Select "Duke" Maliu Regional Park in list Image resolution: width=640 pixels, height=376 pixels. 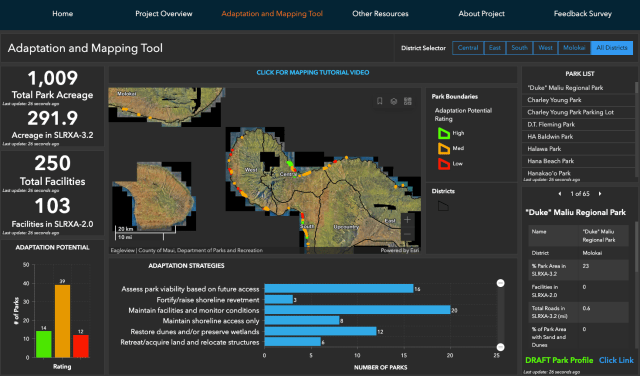click(578, 88)
